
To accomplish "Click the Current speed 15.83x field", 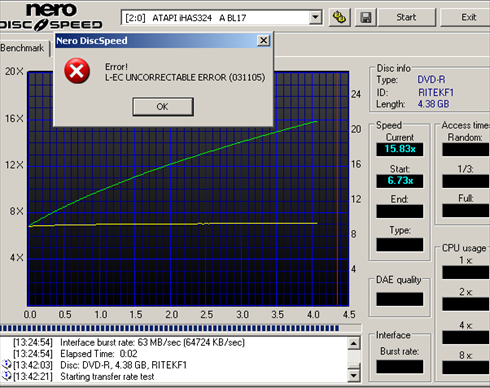I will point(400,149).
